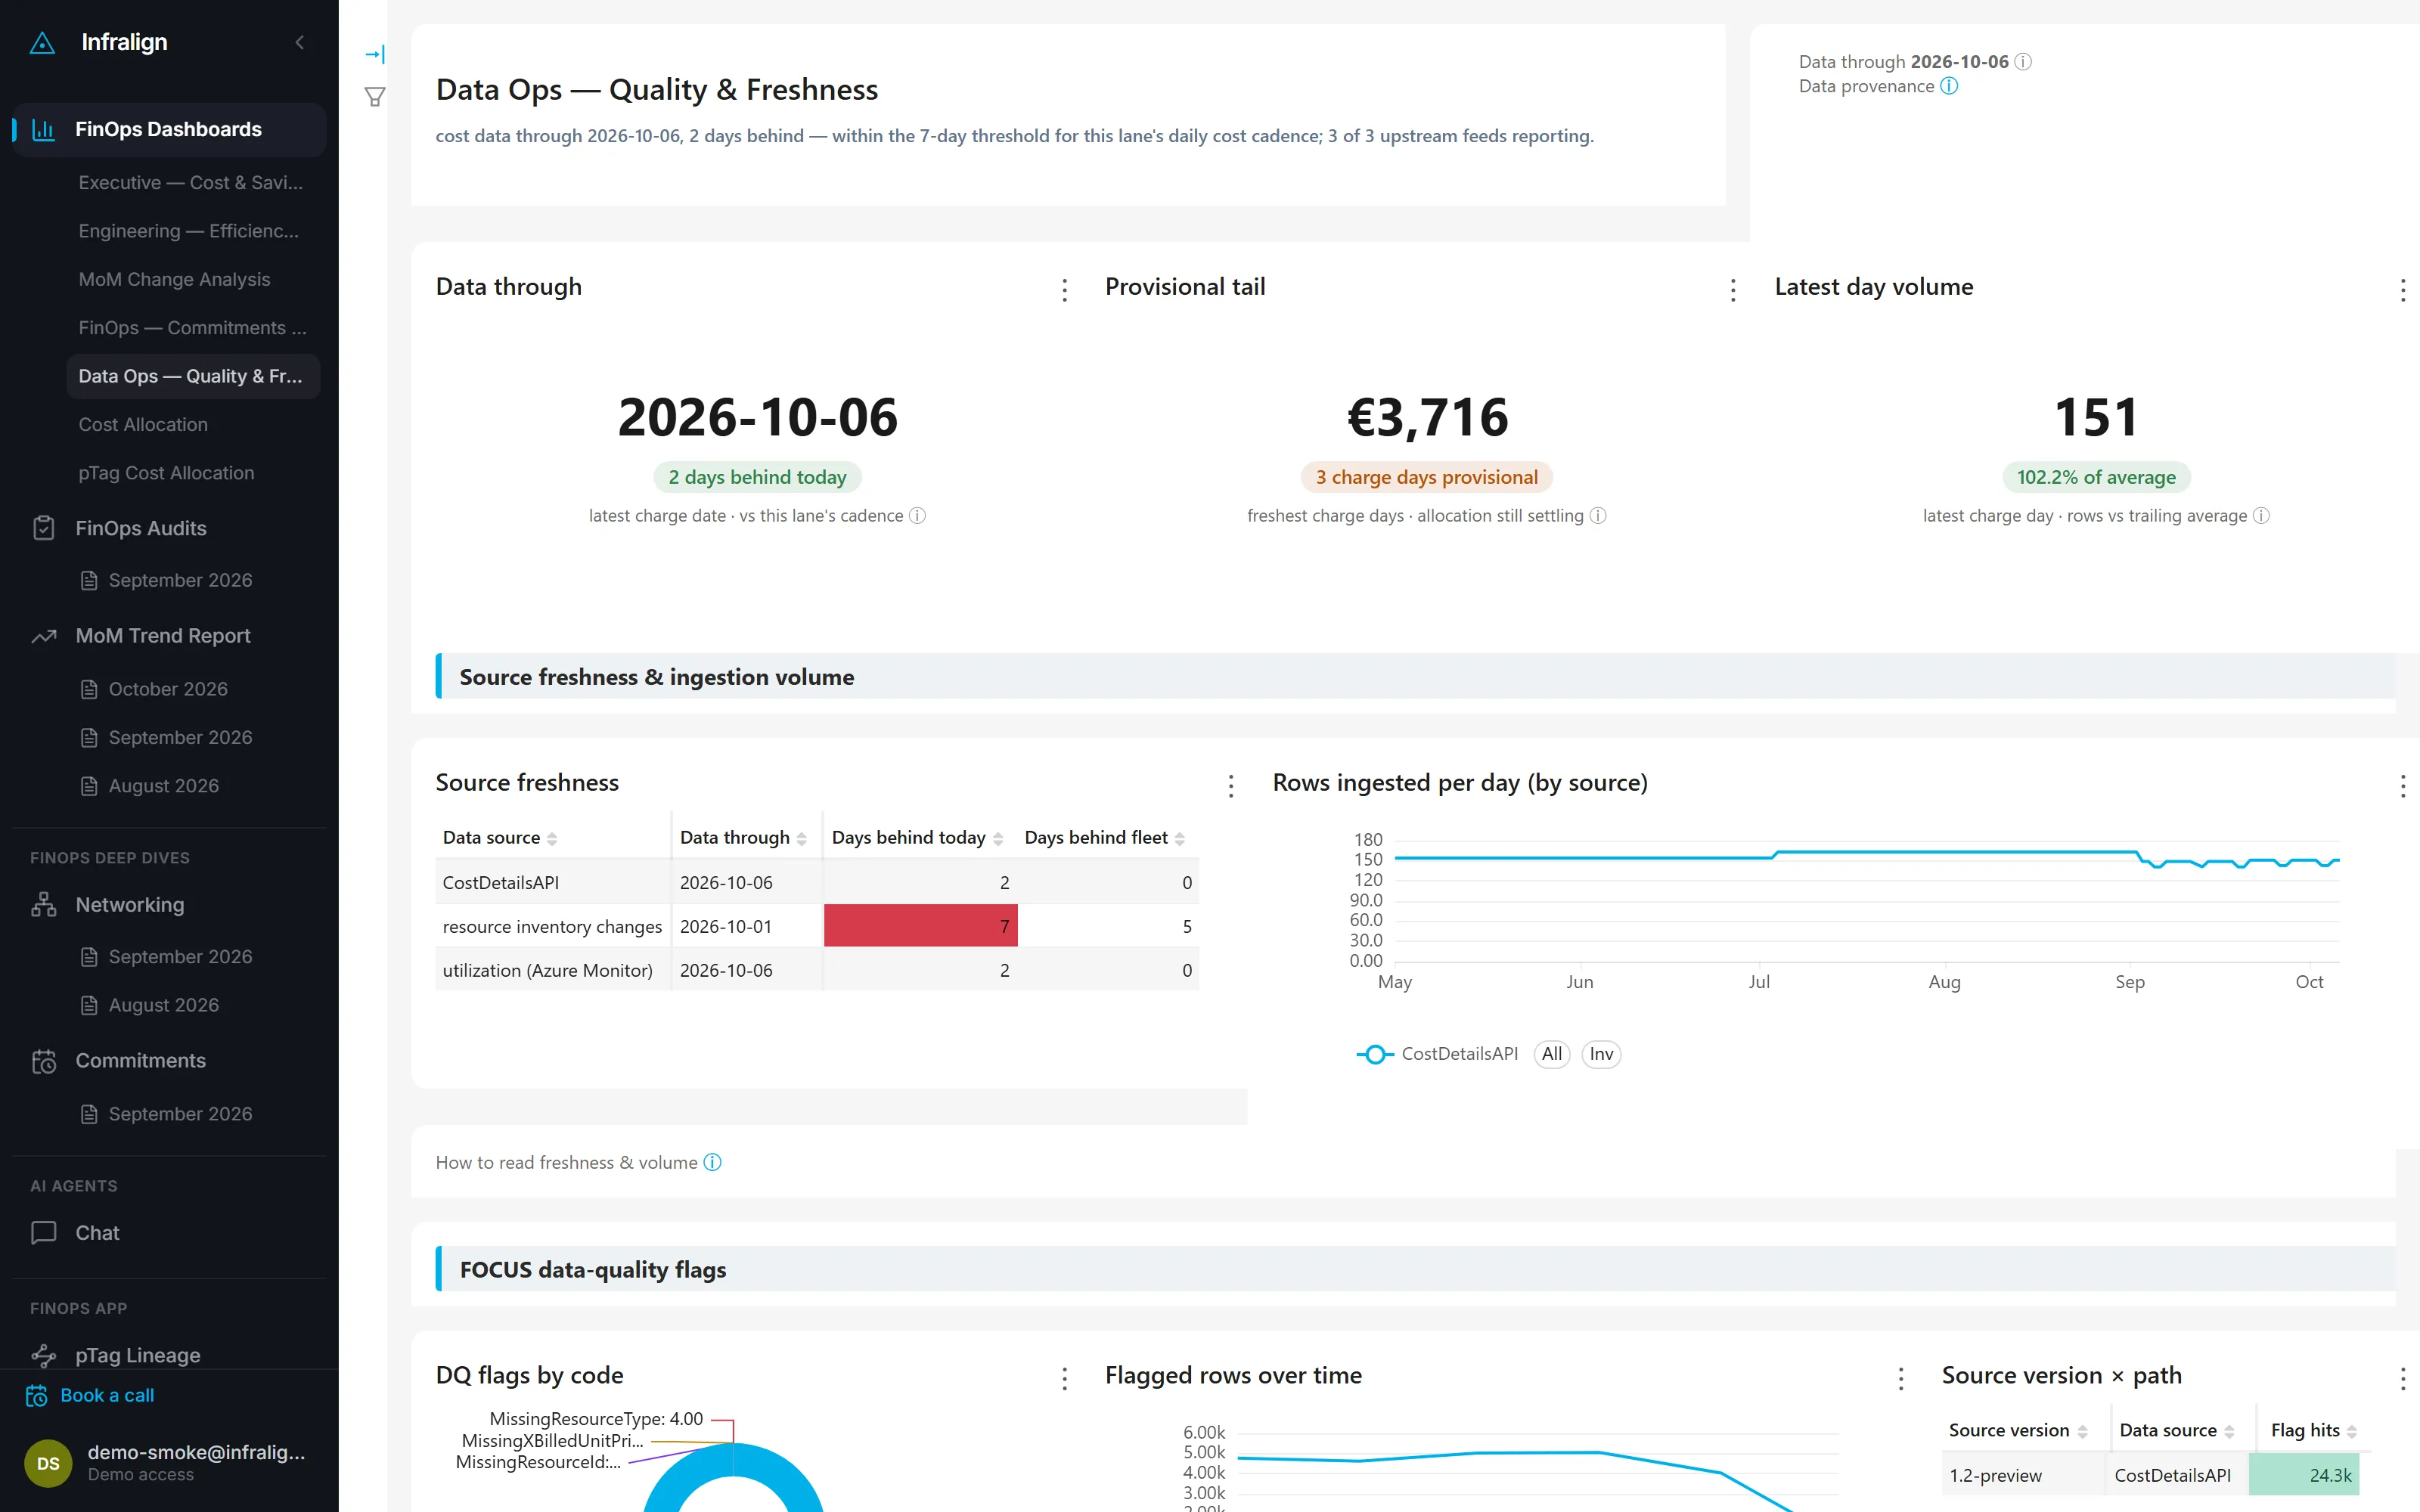
Task: Collapse the sidebar with the chevron
Action: point(300,42)
